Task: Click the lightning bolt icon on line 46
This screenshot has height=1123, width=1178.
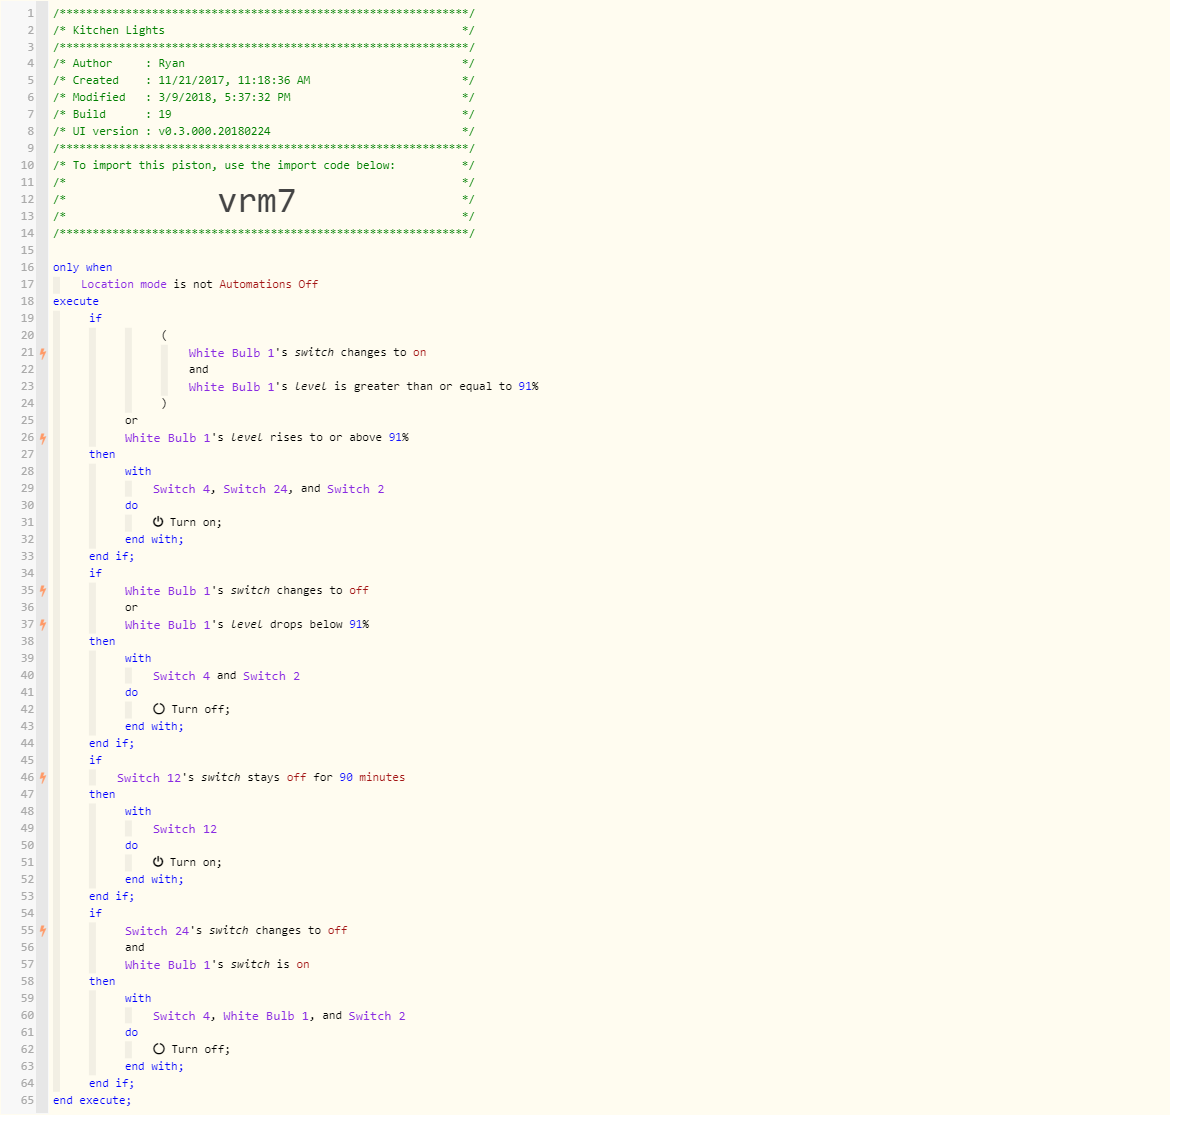Action: coord(43,777)
